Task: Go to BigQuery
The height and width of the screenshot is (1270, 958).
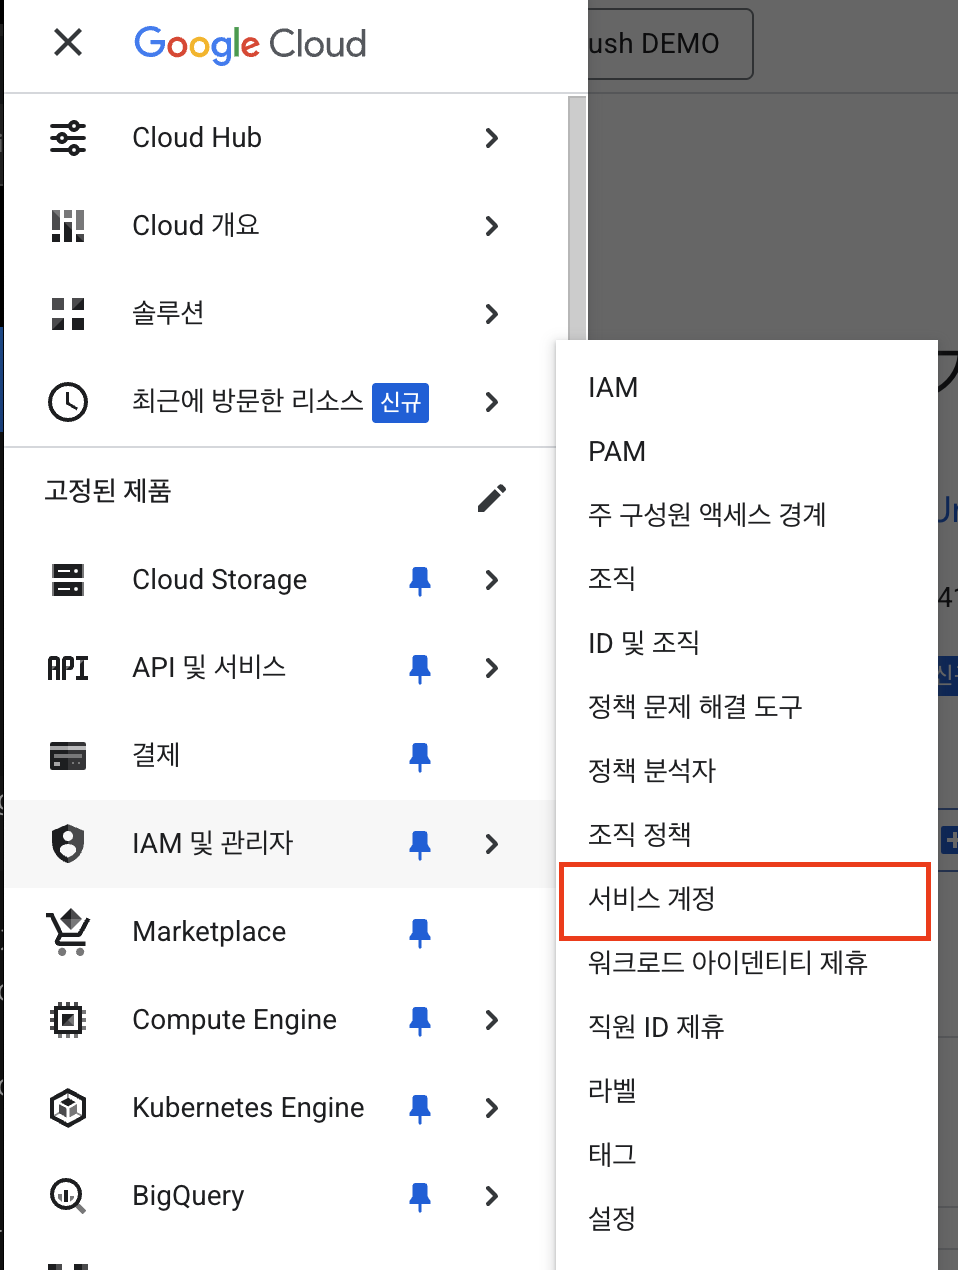Action: click(x=188, y=1196)
